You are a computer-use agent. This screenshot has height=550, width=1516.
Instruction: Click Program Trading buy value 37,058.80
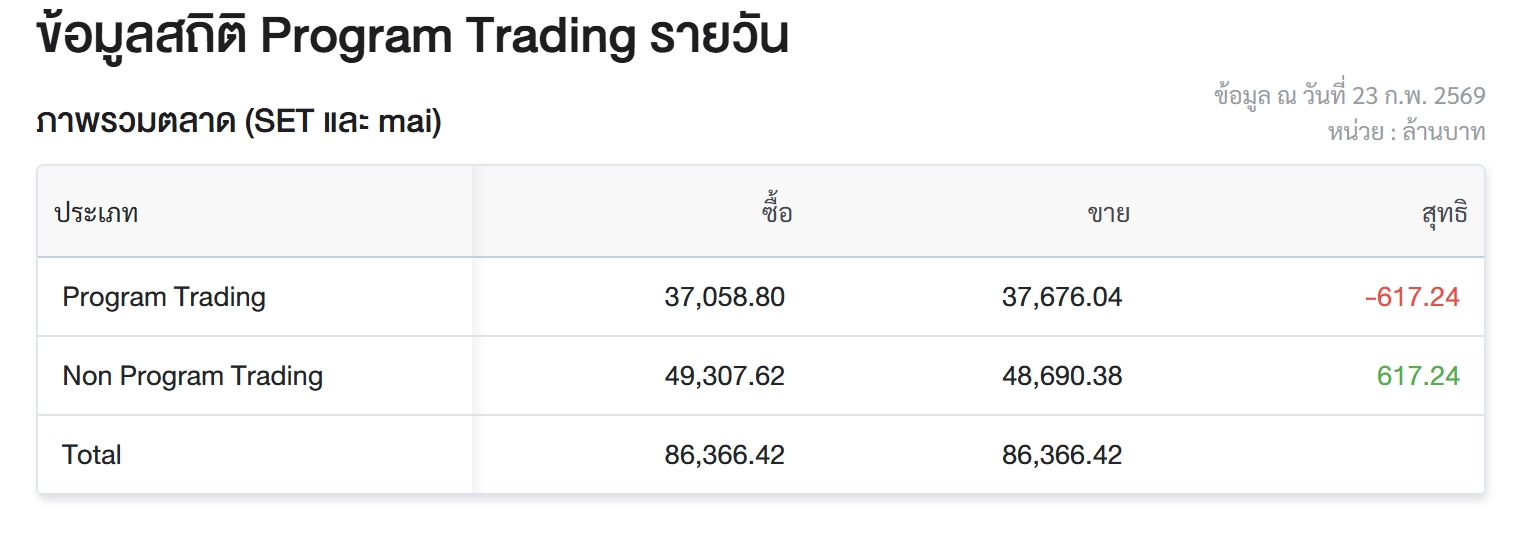point(724,297)
